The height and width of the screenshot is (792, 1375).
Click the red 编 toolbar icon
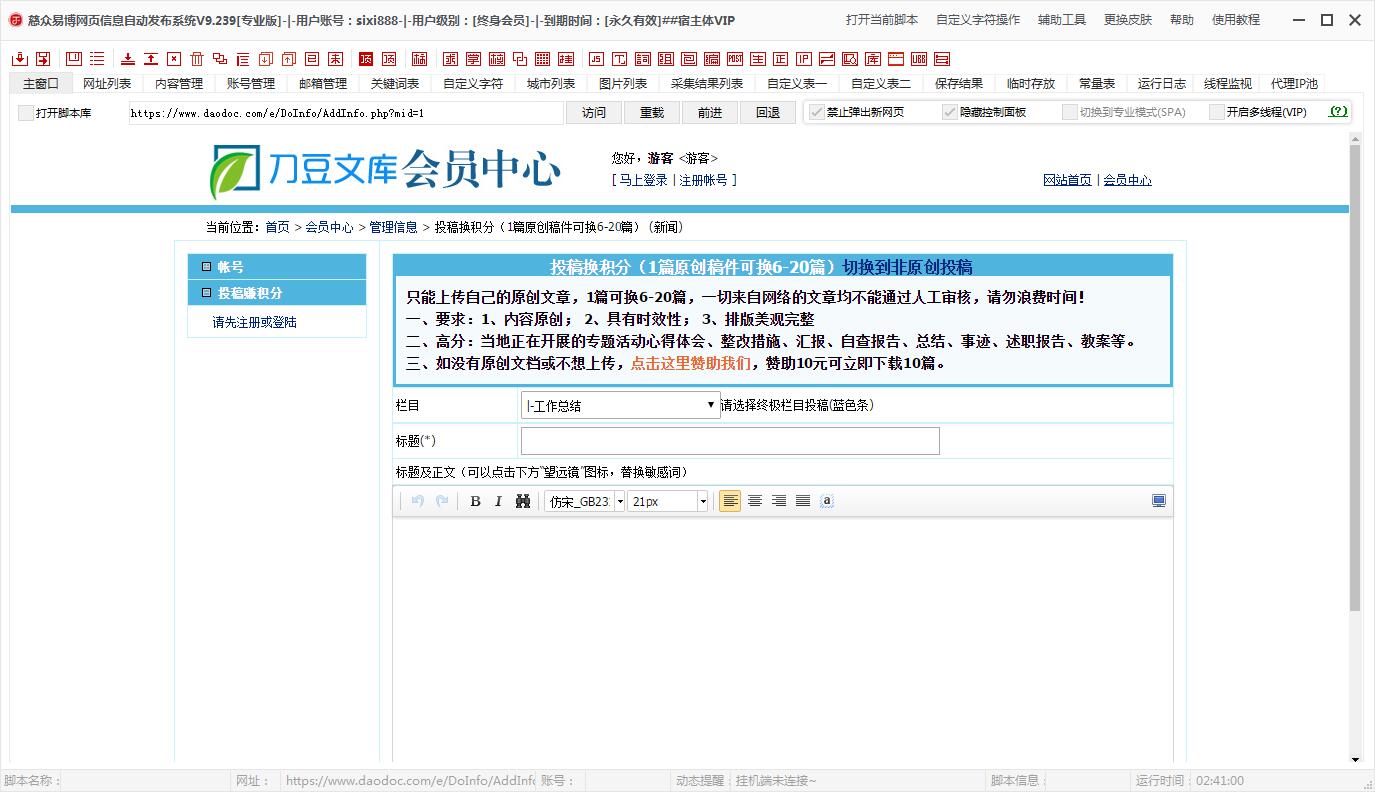coord(712,59)
